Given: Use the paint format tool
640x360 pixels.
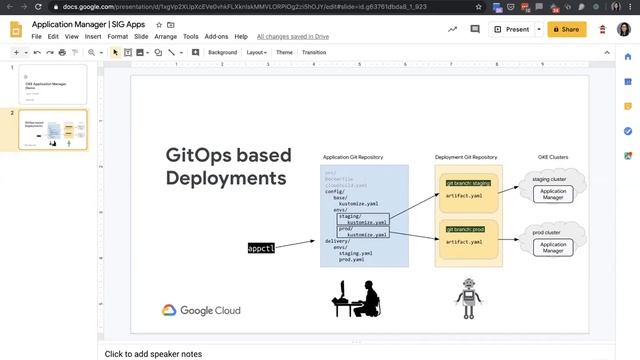Looking at the screenshot, I should coord(75,52).
